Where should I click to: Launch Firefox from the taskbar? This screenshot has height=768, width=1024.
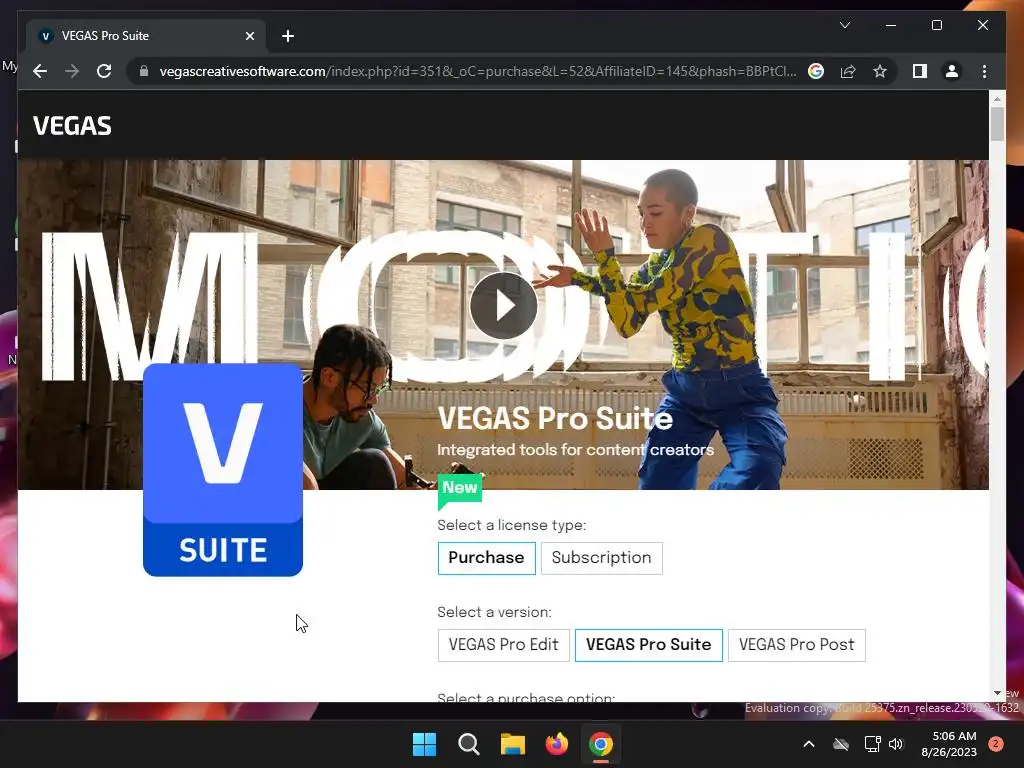[556, 744]
